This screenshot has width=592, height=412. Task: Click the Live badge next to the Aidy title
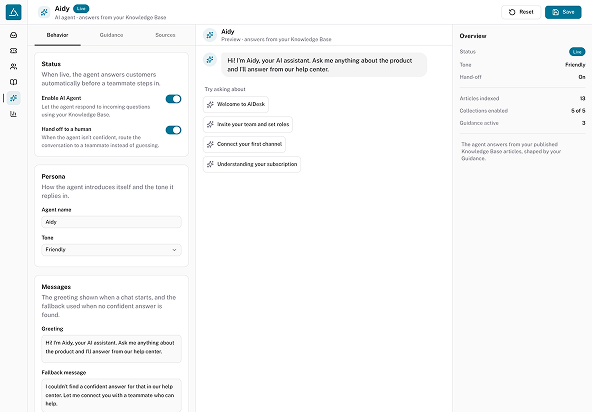tap(81, 8)
